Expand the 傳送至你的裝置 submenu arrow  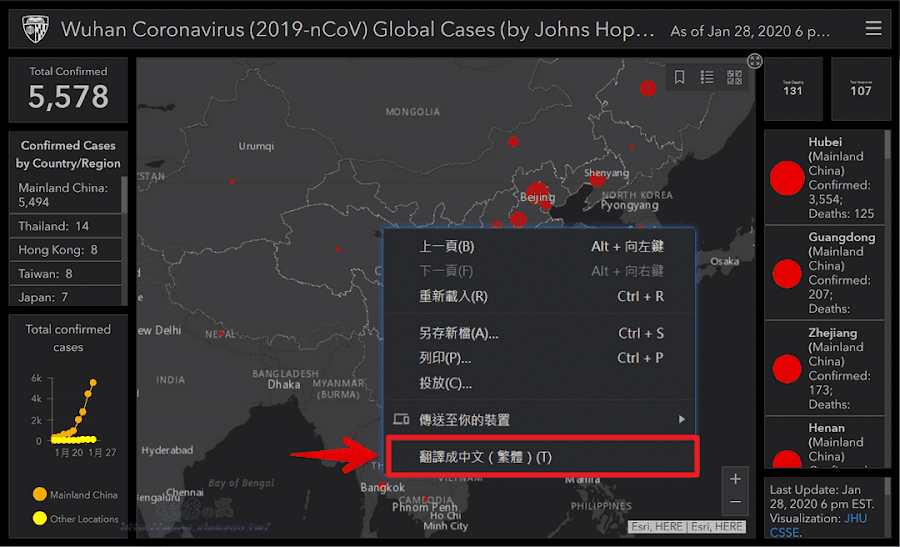click(x=681, y=420)
